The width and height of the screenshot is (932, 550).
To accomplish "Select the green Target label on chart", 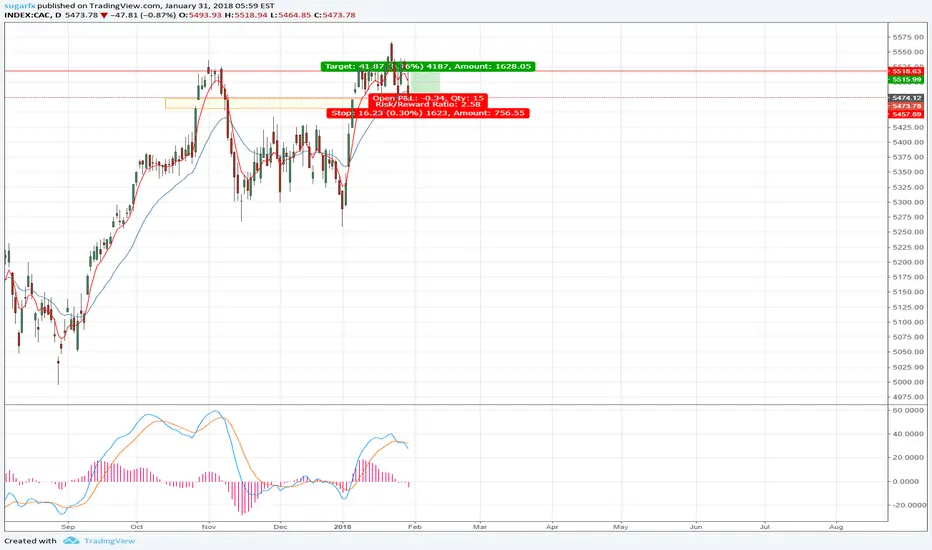I will tap(428, 66).
